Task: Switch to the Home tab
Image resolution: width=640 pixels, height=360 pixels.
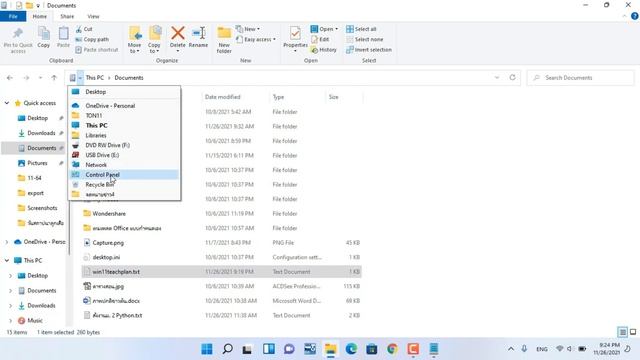Action: [x=40, y=16]
